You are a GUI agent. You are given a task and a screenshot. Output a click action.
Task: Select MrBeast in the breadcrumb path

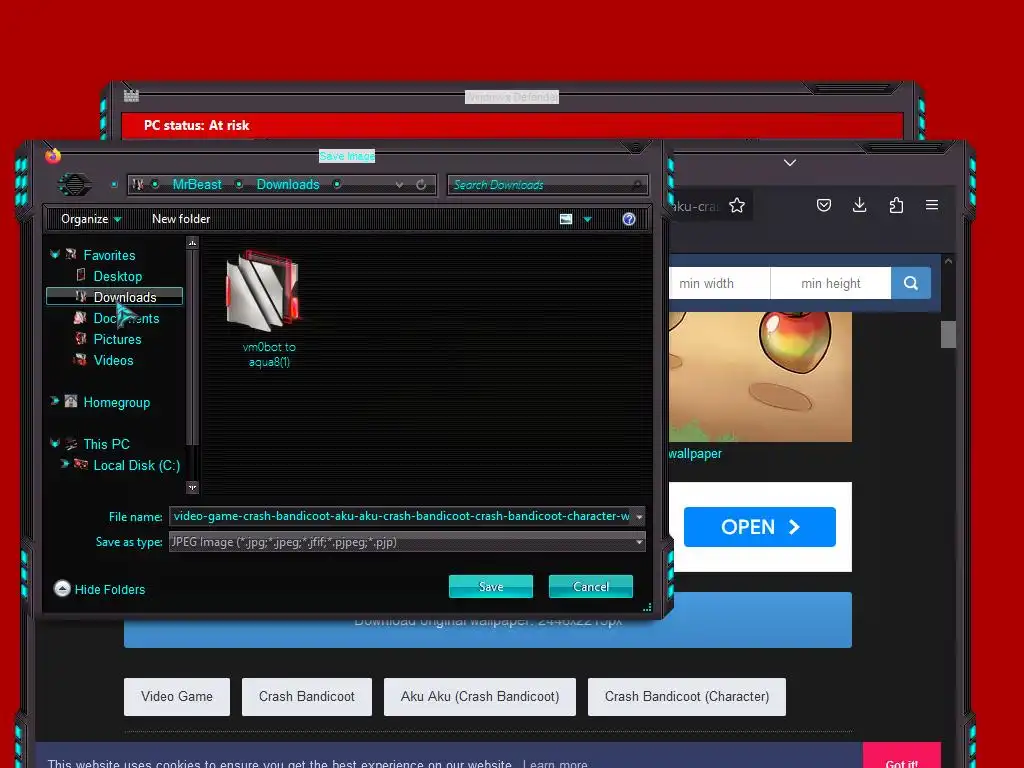pos(197,185)
